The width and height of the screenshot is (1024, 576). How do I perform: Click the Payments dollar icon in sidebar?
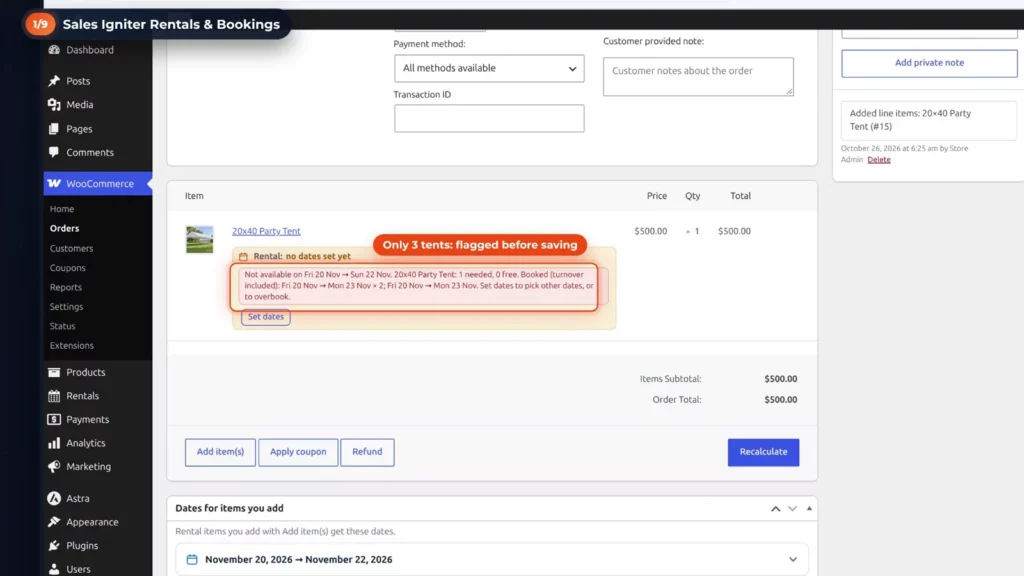click(x=54, y=419)
